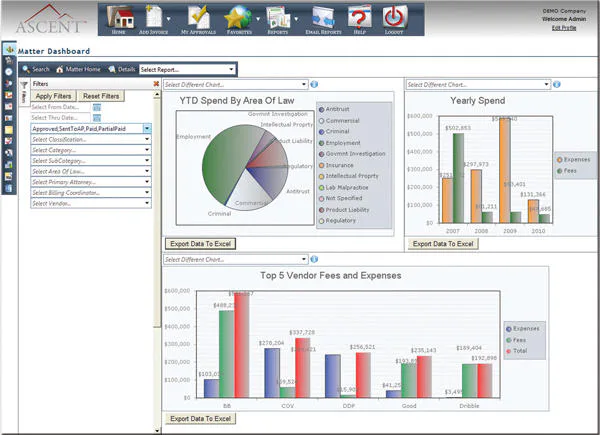600x435 pixels.
Task: Open Select Different Chart above Yearly Spend chart
Action: coord(478,84)
